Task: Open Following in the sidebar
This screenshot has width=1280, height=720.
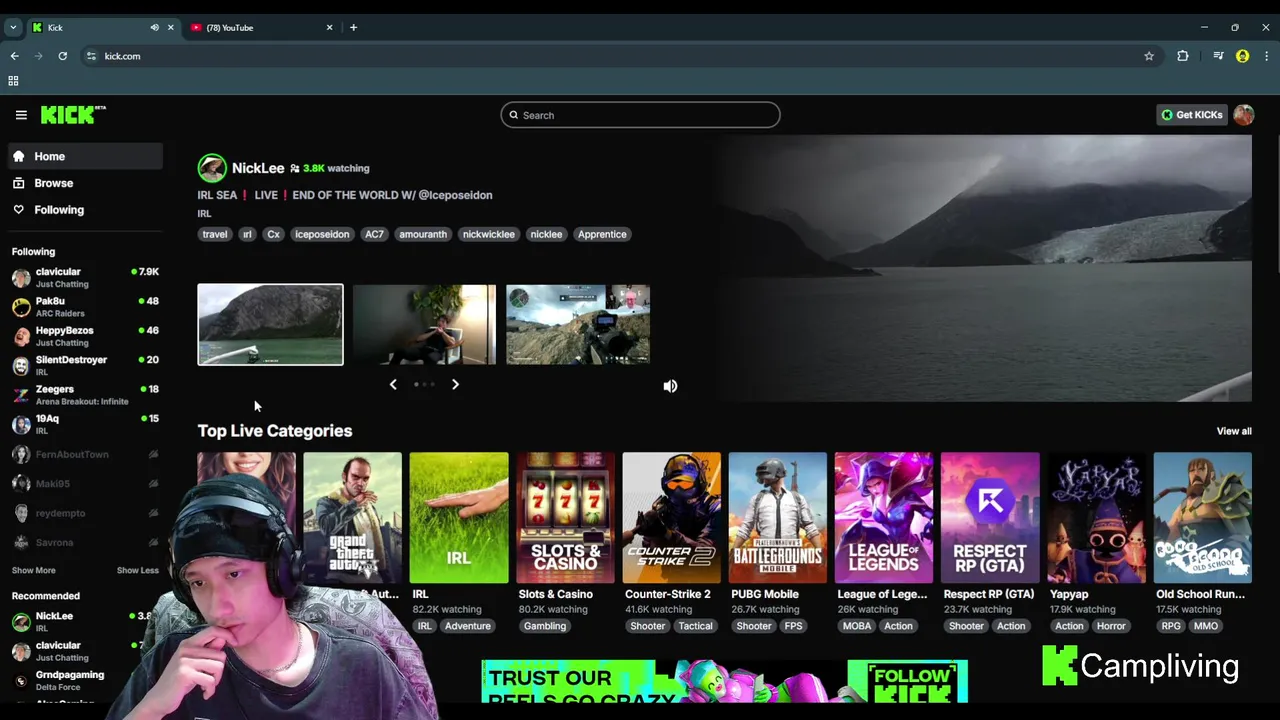Action: [x=86, y=210]
